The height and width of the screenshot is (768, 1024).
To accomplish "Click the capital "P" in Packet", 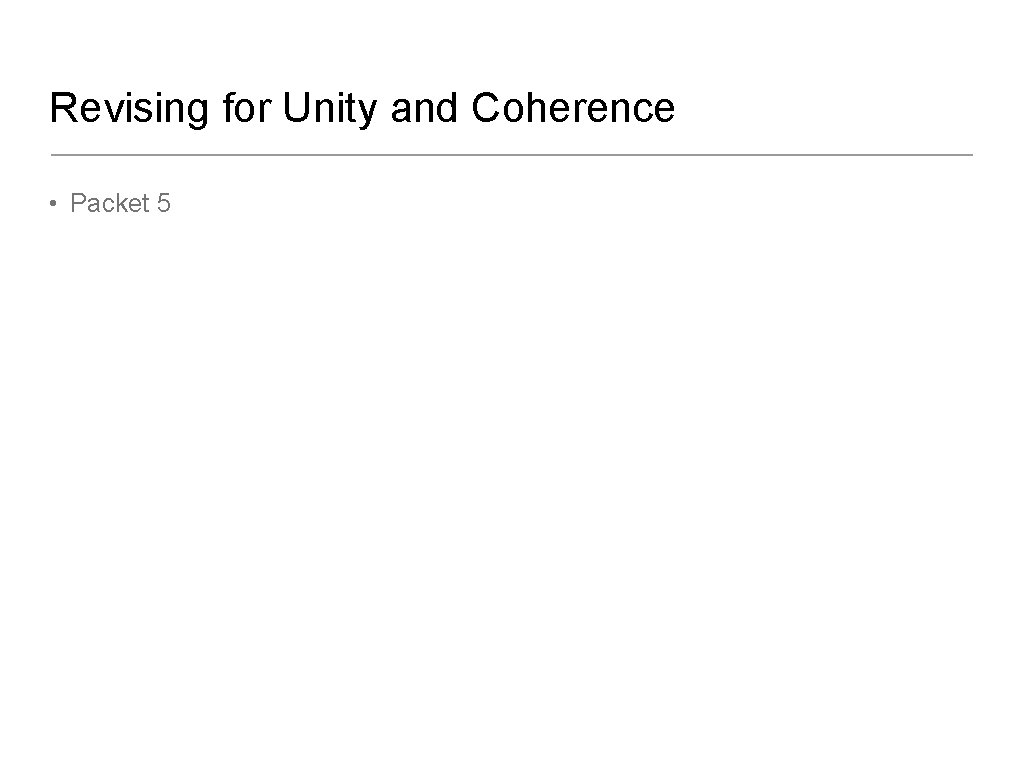I will (x=78, y=204).
